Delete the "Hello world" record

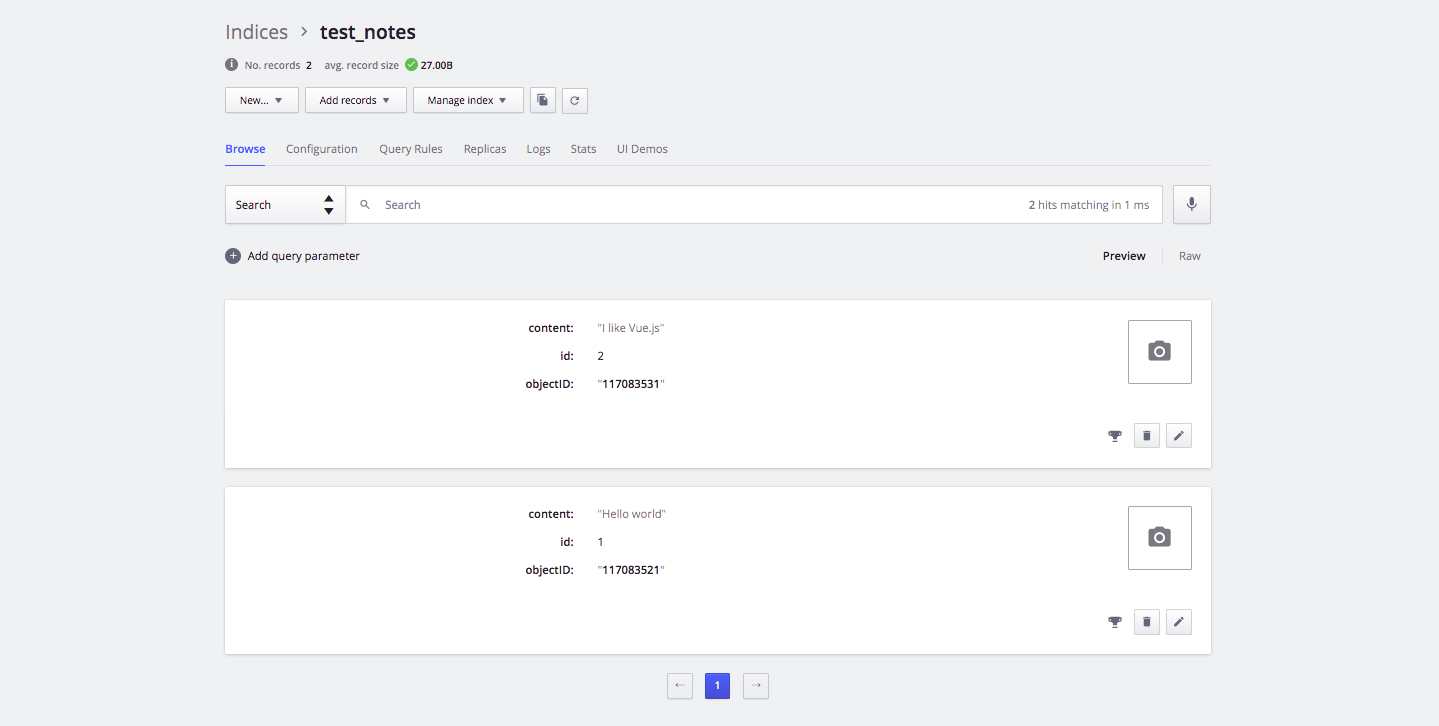1146,622
